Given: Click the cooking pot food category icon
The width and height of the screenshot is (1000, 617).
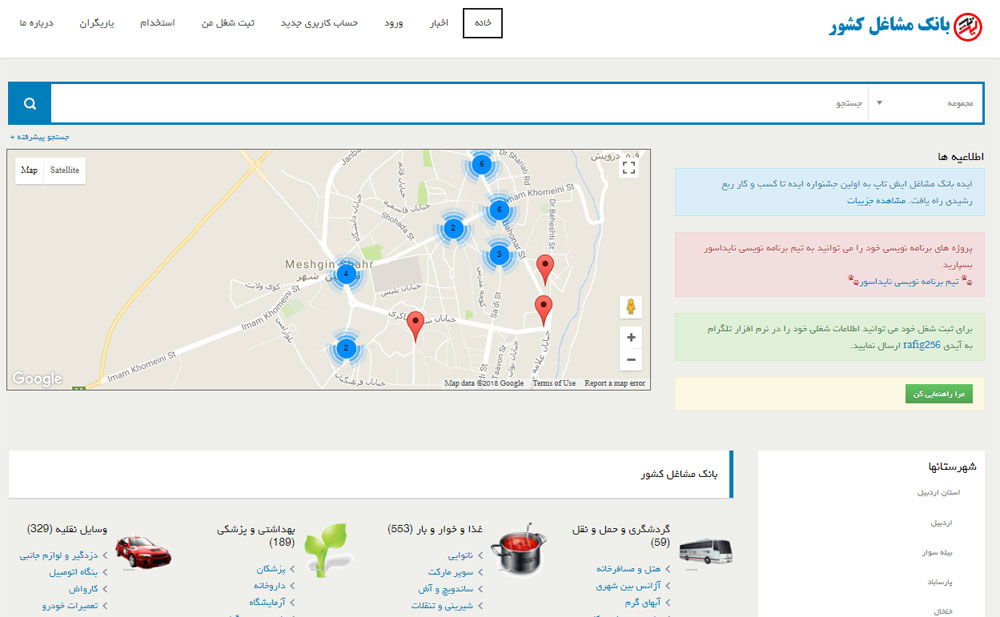Looking at the screenshot, I should 516,551.
